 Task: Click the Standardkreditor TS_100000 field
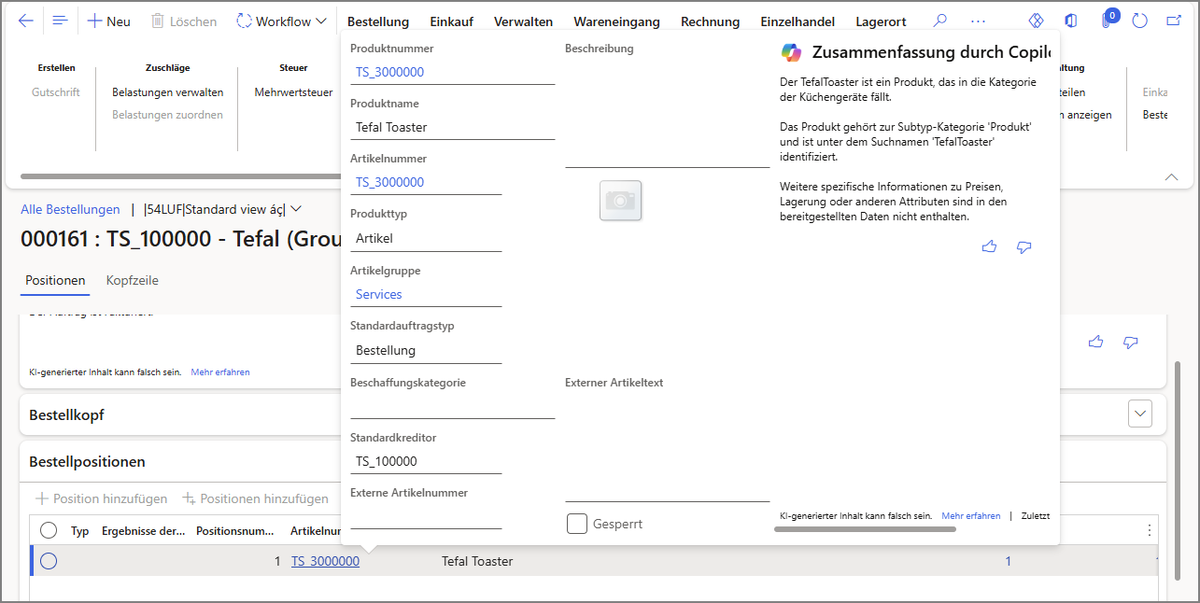[426, 461]
